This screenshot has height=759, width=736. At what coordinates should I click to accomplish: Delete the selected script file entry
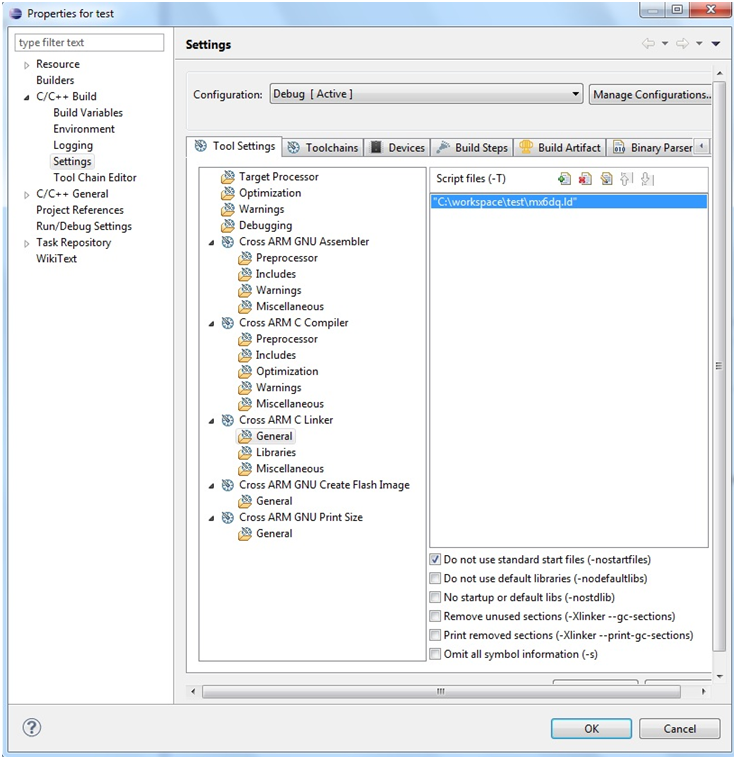585,179
